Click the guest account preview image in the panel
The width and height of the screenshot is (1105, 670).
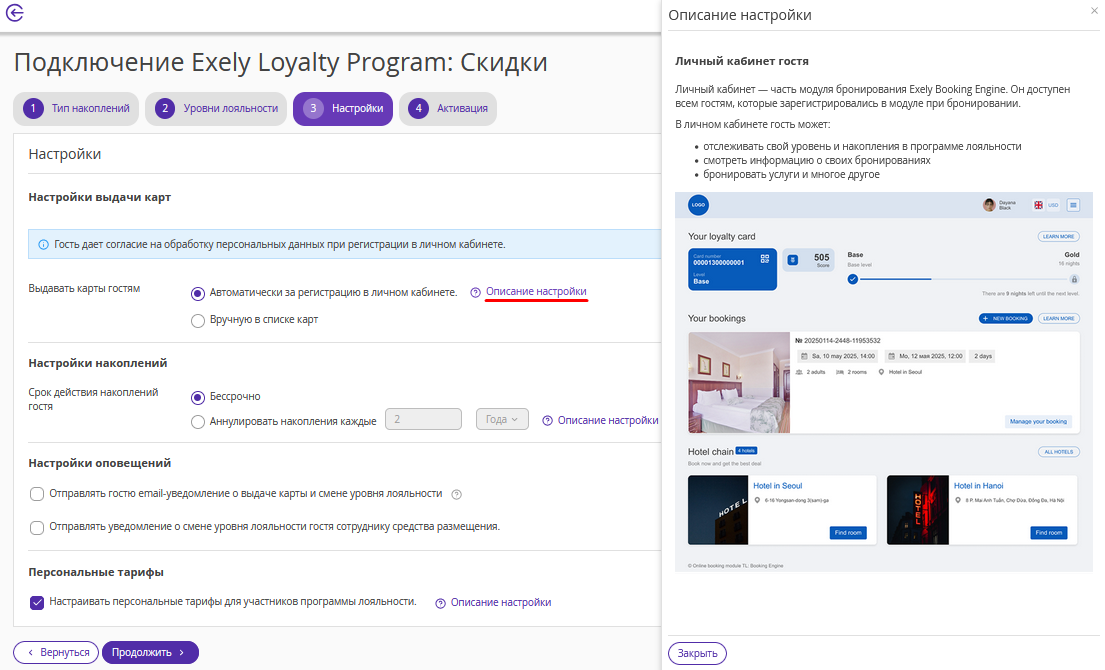pyautogui.click(x=884, y=382)
